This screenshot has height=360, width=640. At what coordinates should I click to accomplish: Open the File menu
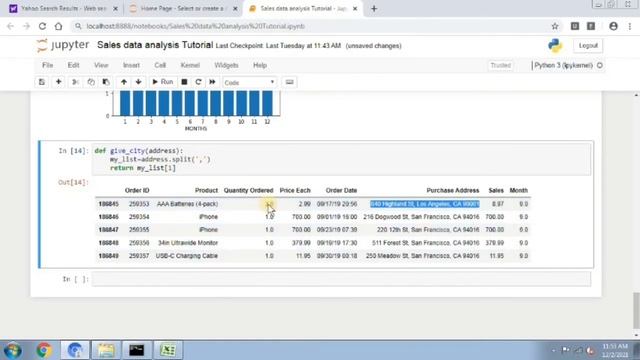[x=47, y=65]
